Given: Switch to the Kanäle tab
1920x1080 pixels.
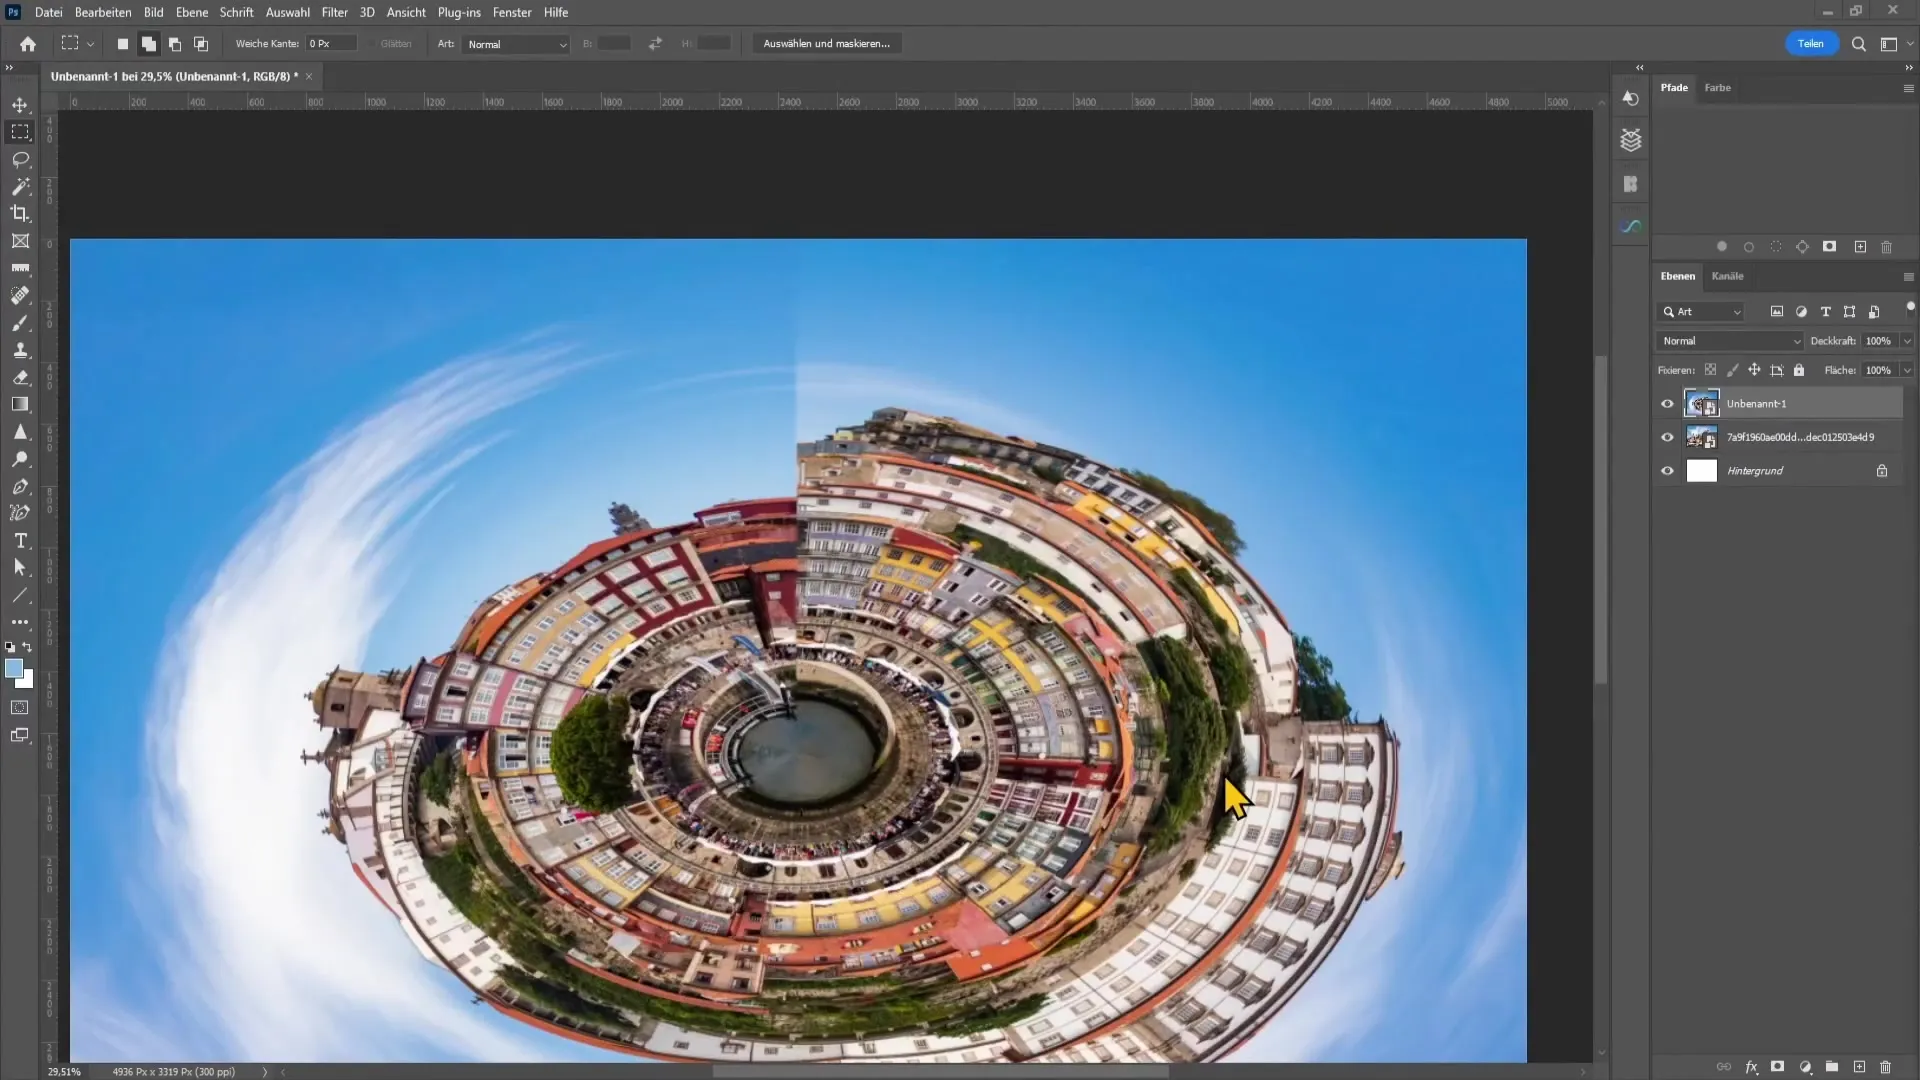Looking at the screenshot, I should point(1727,276).
